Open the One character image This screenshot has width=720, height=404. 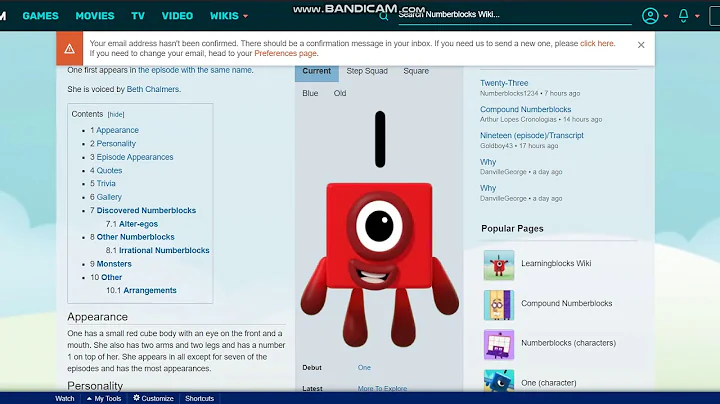[x=379, y=228]
